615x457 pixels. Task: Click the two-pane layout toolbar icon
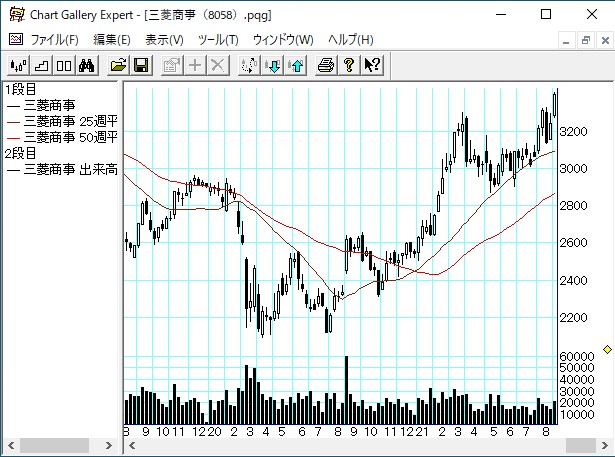point(63,66)
